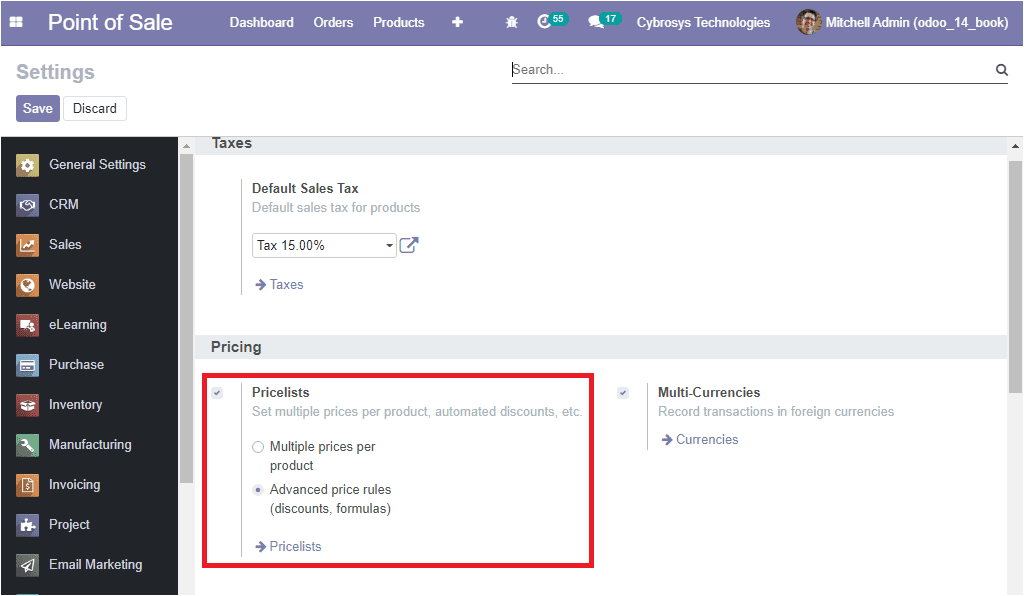Open the Default Sales Tax dropdown
Viewport: 1024px width, 596px height.
(324, 245)
